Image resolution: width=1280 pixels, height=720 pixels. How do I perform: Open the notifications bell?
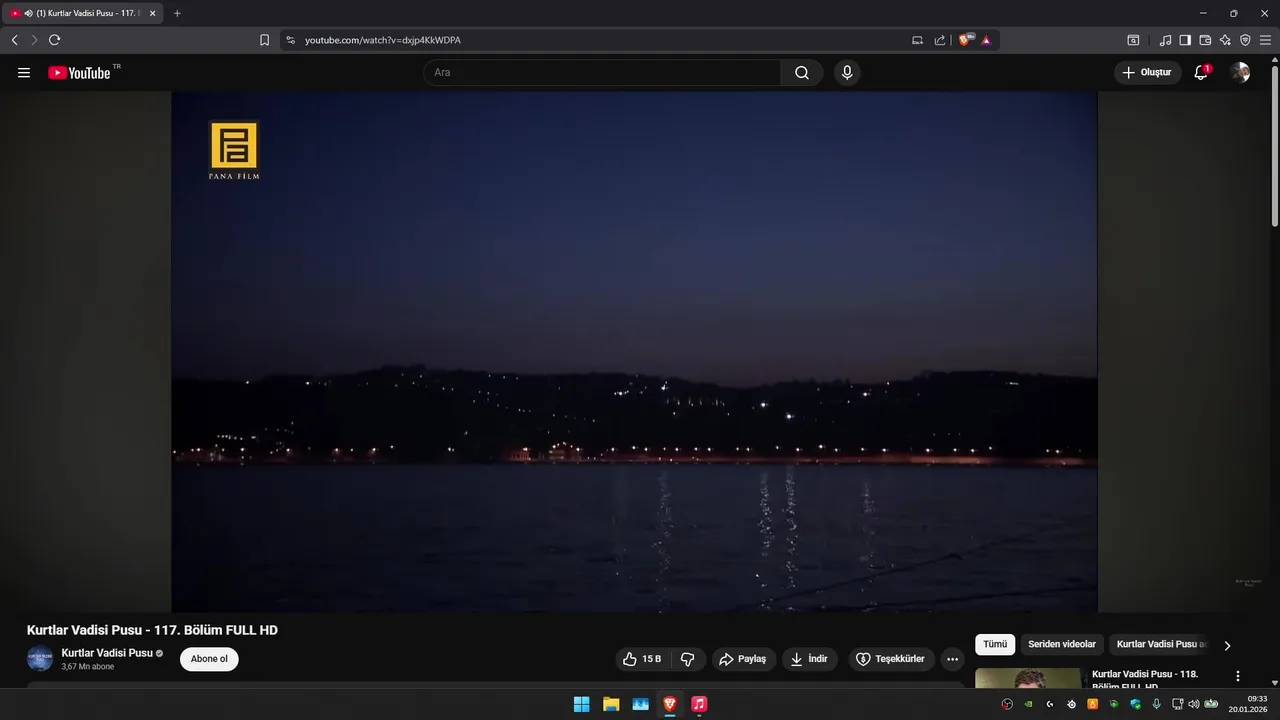(1202, 73)
